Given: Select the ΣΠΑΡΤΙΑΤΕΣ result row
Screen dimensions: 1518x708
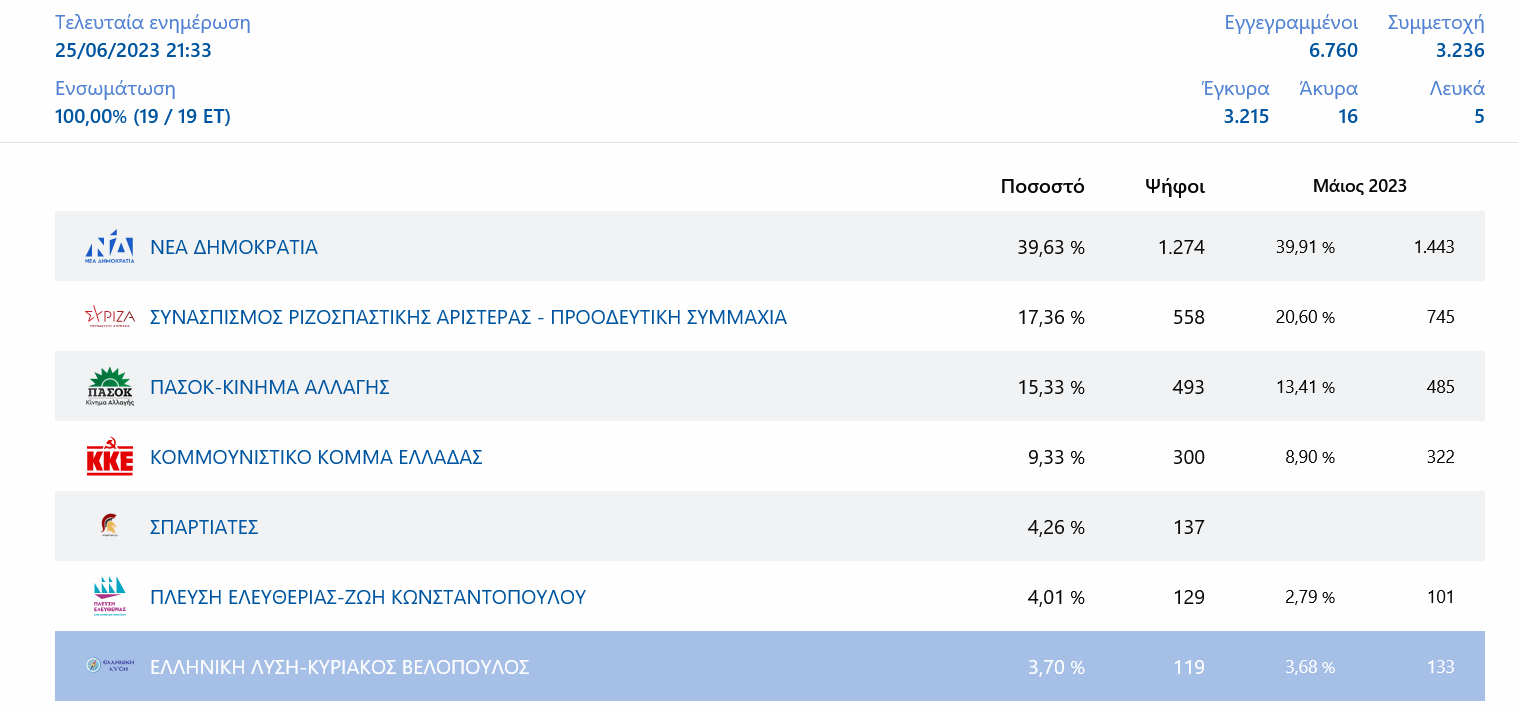Looking at the screenshot, I should click(700, 527).
